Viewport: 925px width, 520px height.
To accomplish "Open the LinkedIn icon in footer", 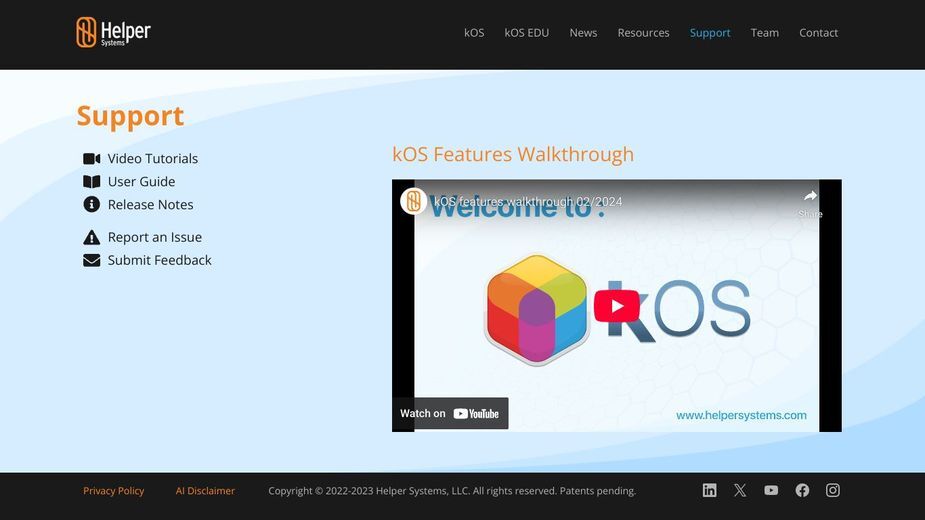I will (x=709, y=490).
